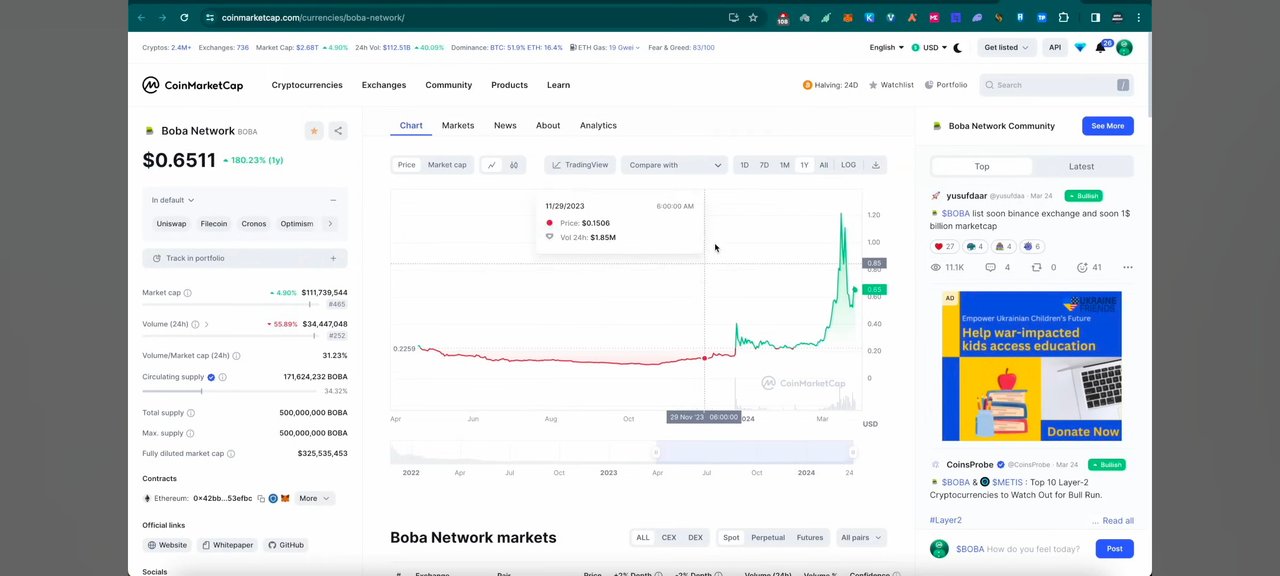Open the Markets tab
The height and width of the screenshot is (576, 1280).
point(458,126)
